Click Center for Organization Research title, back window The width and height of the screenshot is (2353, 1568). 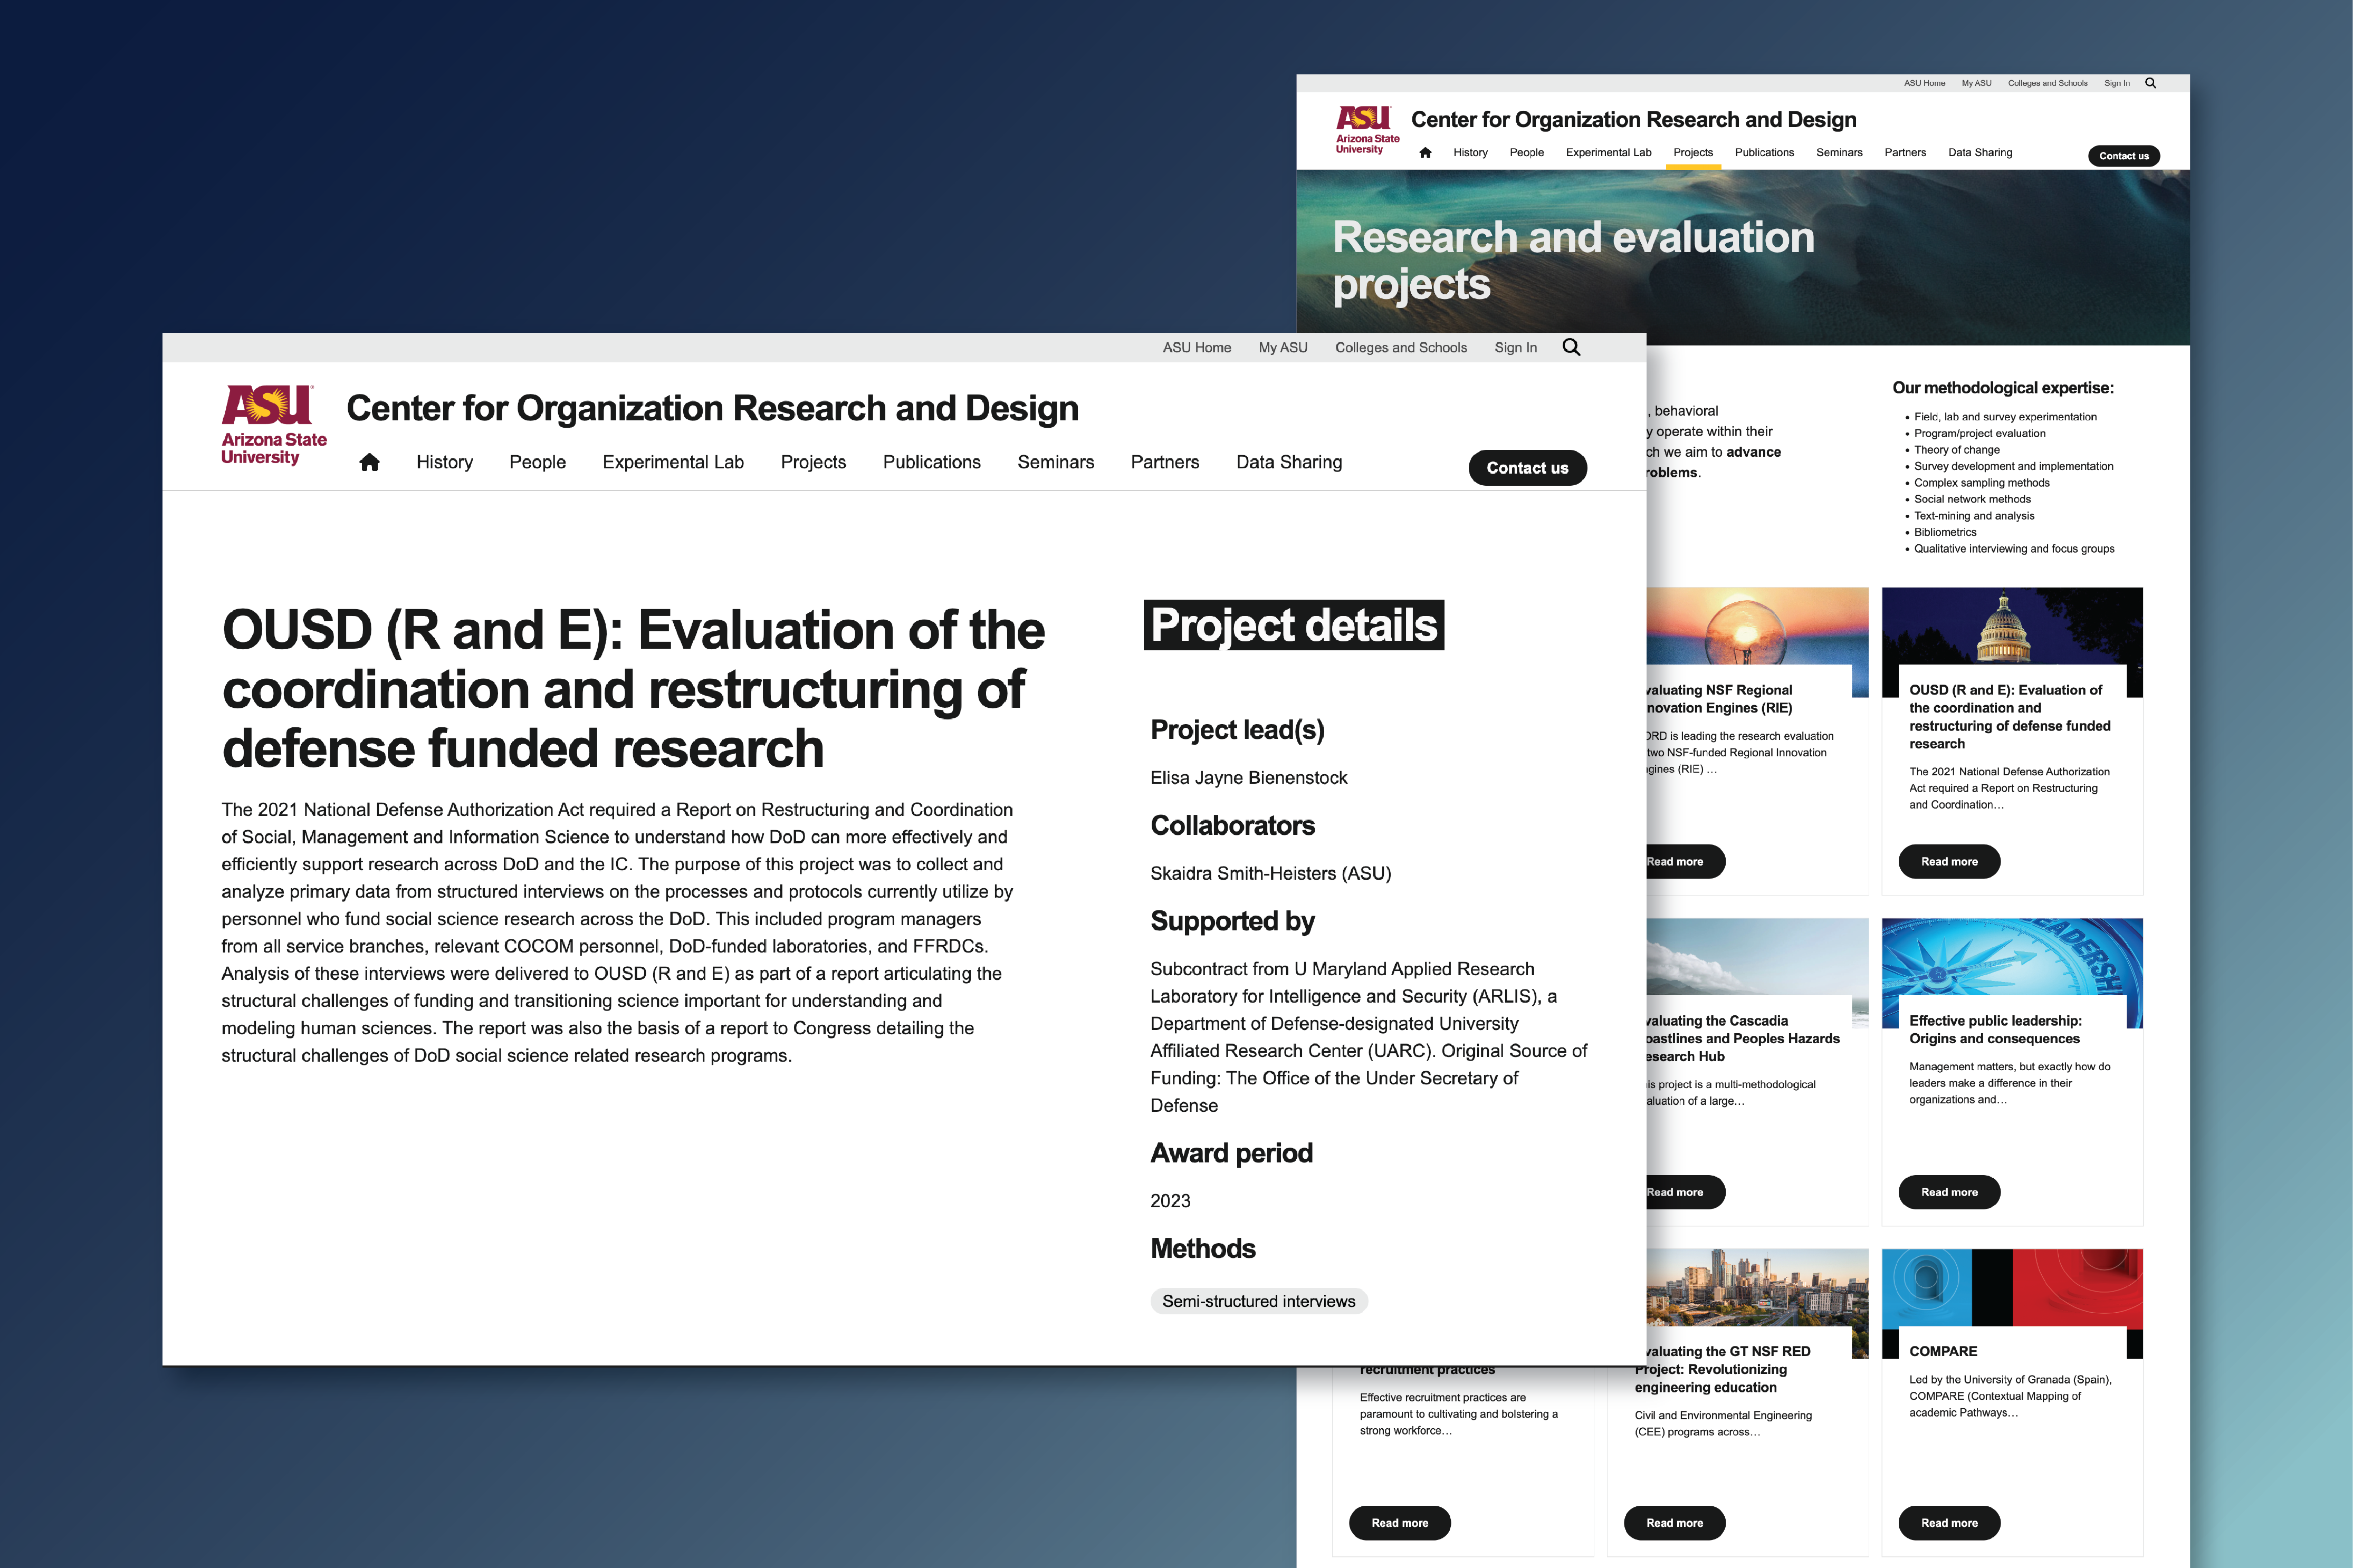point(1633,120)
